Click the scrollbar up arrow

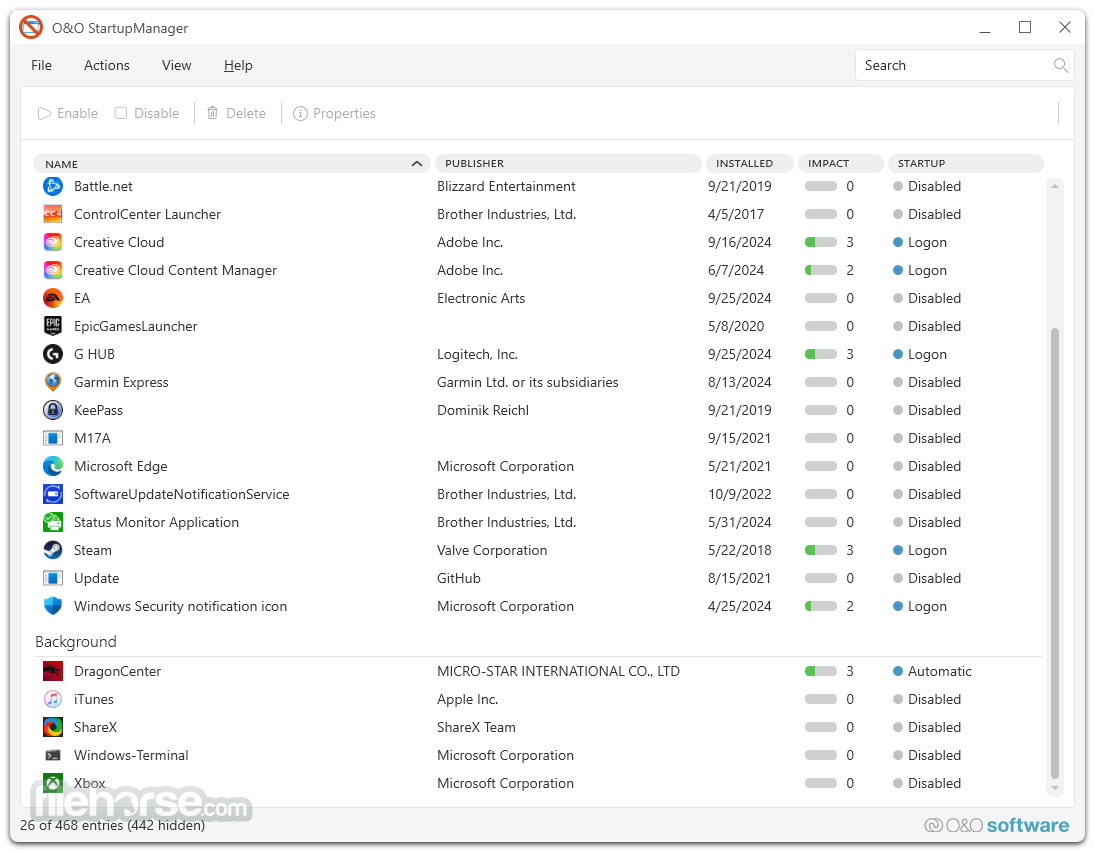pyautogui.click(x=1055, y=186)
